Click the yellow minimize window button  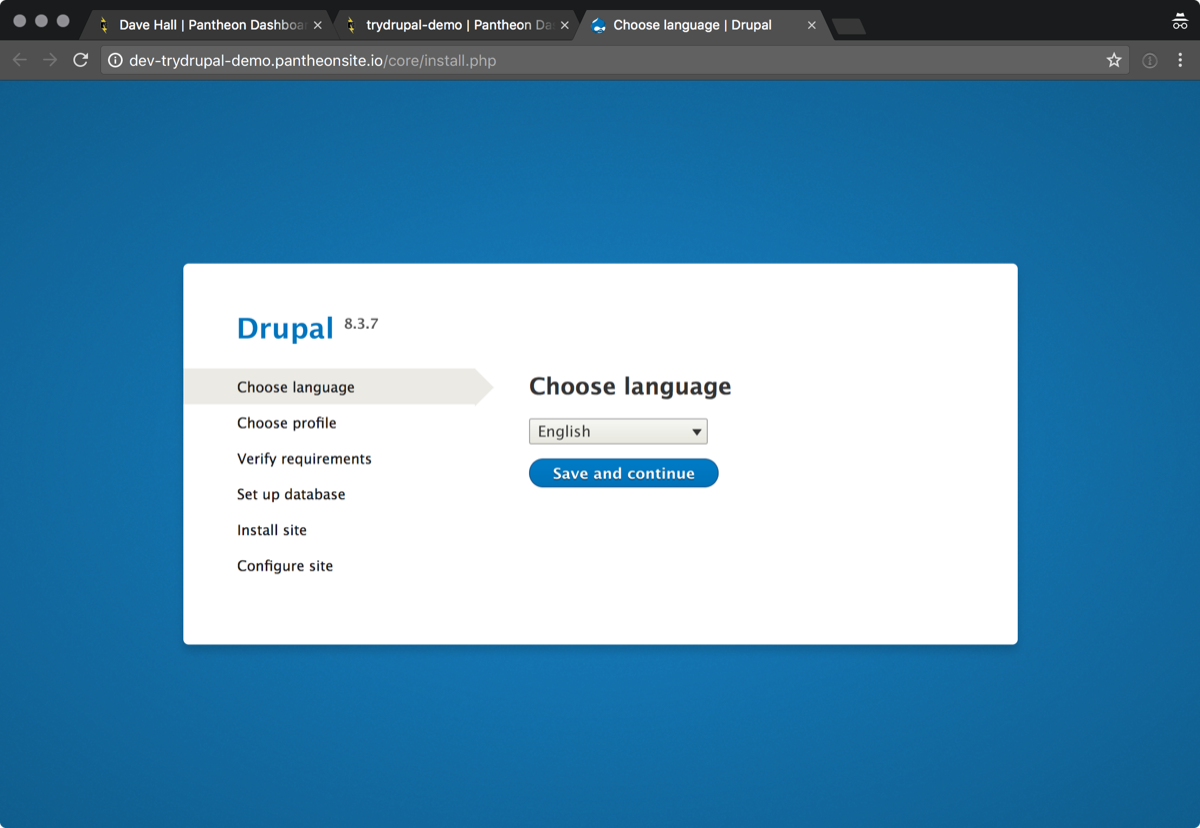[42, 21]
